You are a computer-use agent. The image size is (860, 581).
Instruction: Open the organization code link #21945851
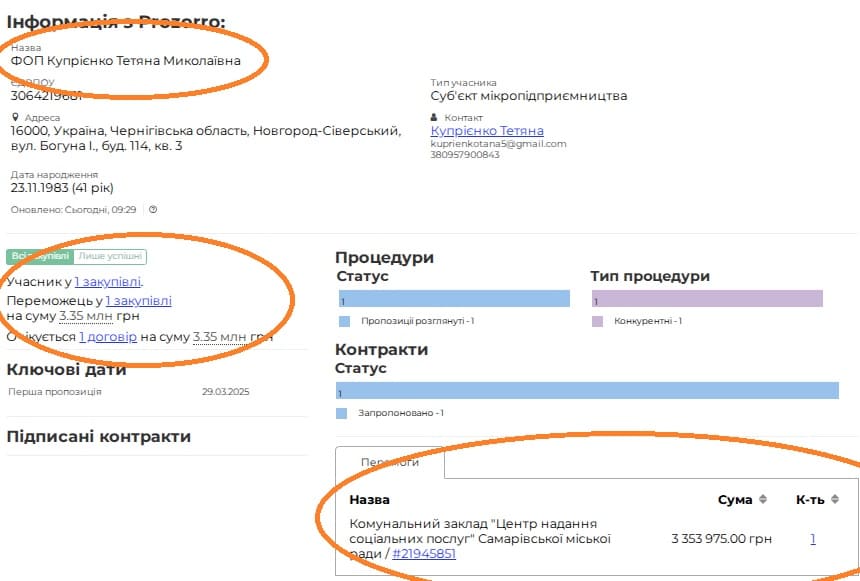(x=424, y=553)
